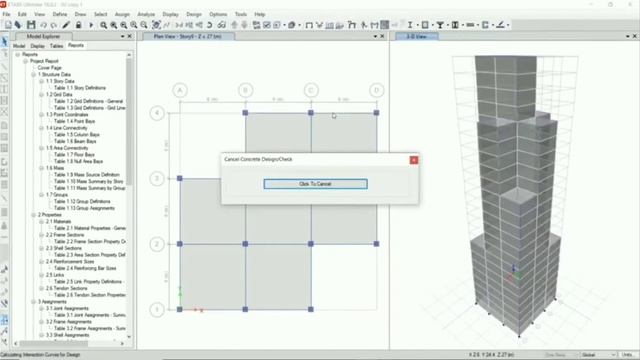Screen dimensions: 640x360
Task: Close the Cancel Concrete Design/Check dialog
Action: pyautogui.click(x=414, y=160)
